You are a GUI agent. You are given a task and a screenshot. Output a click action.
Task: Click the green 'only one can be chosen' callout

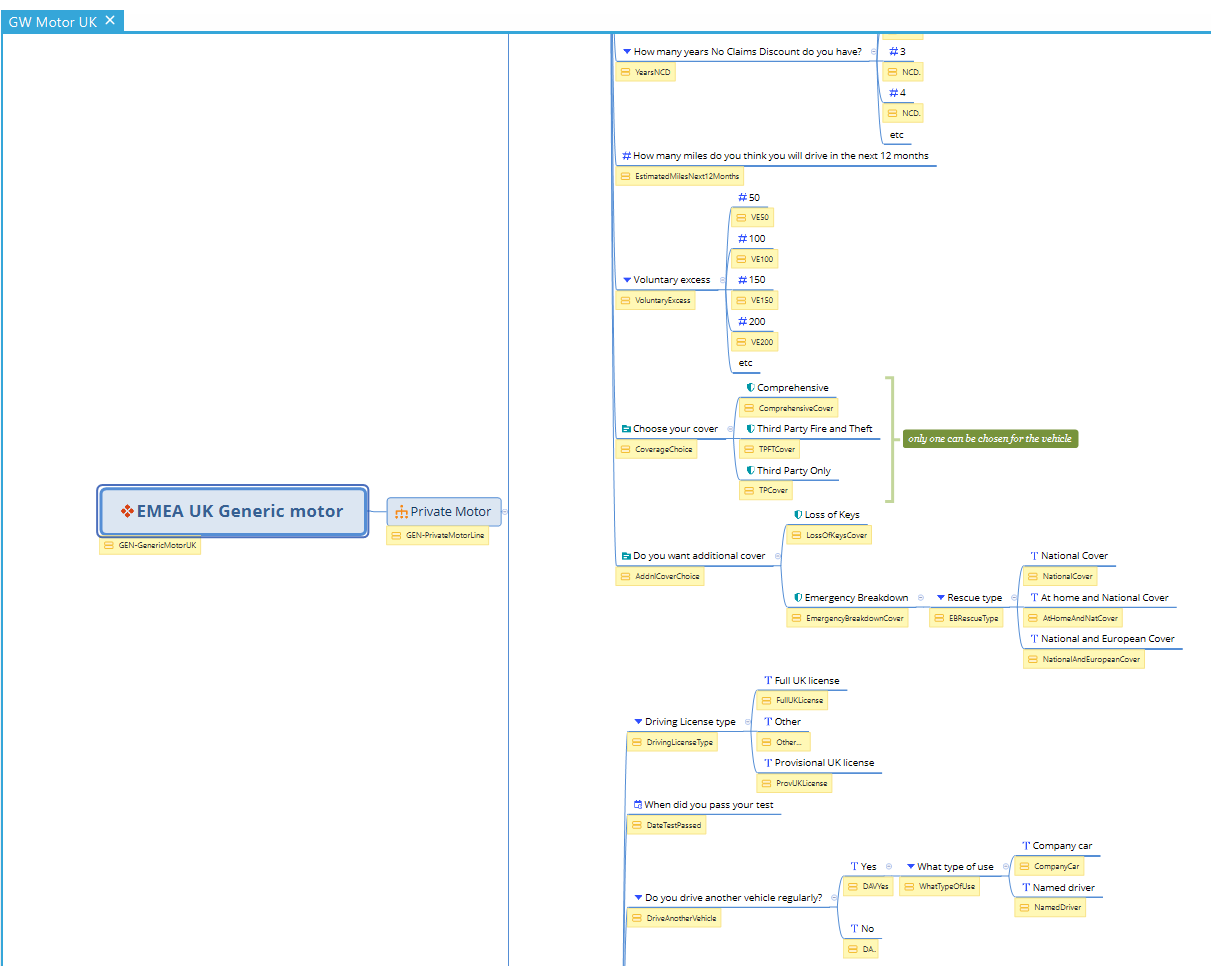tap(990, 439)
